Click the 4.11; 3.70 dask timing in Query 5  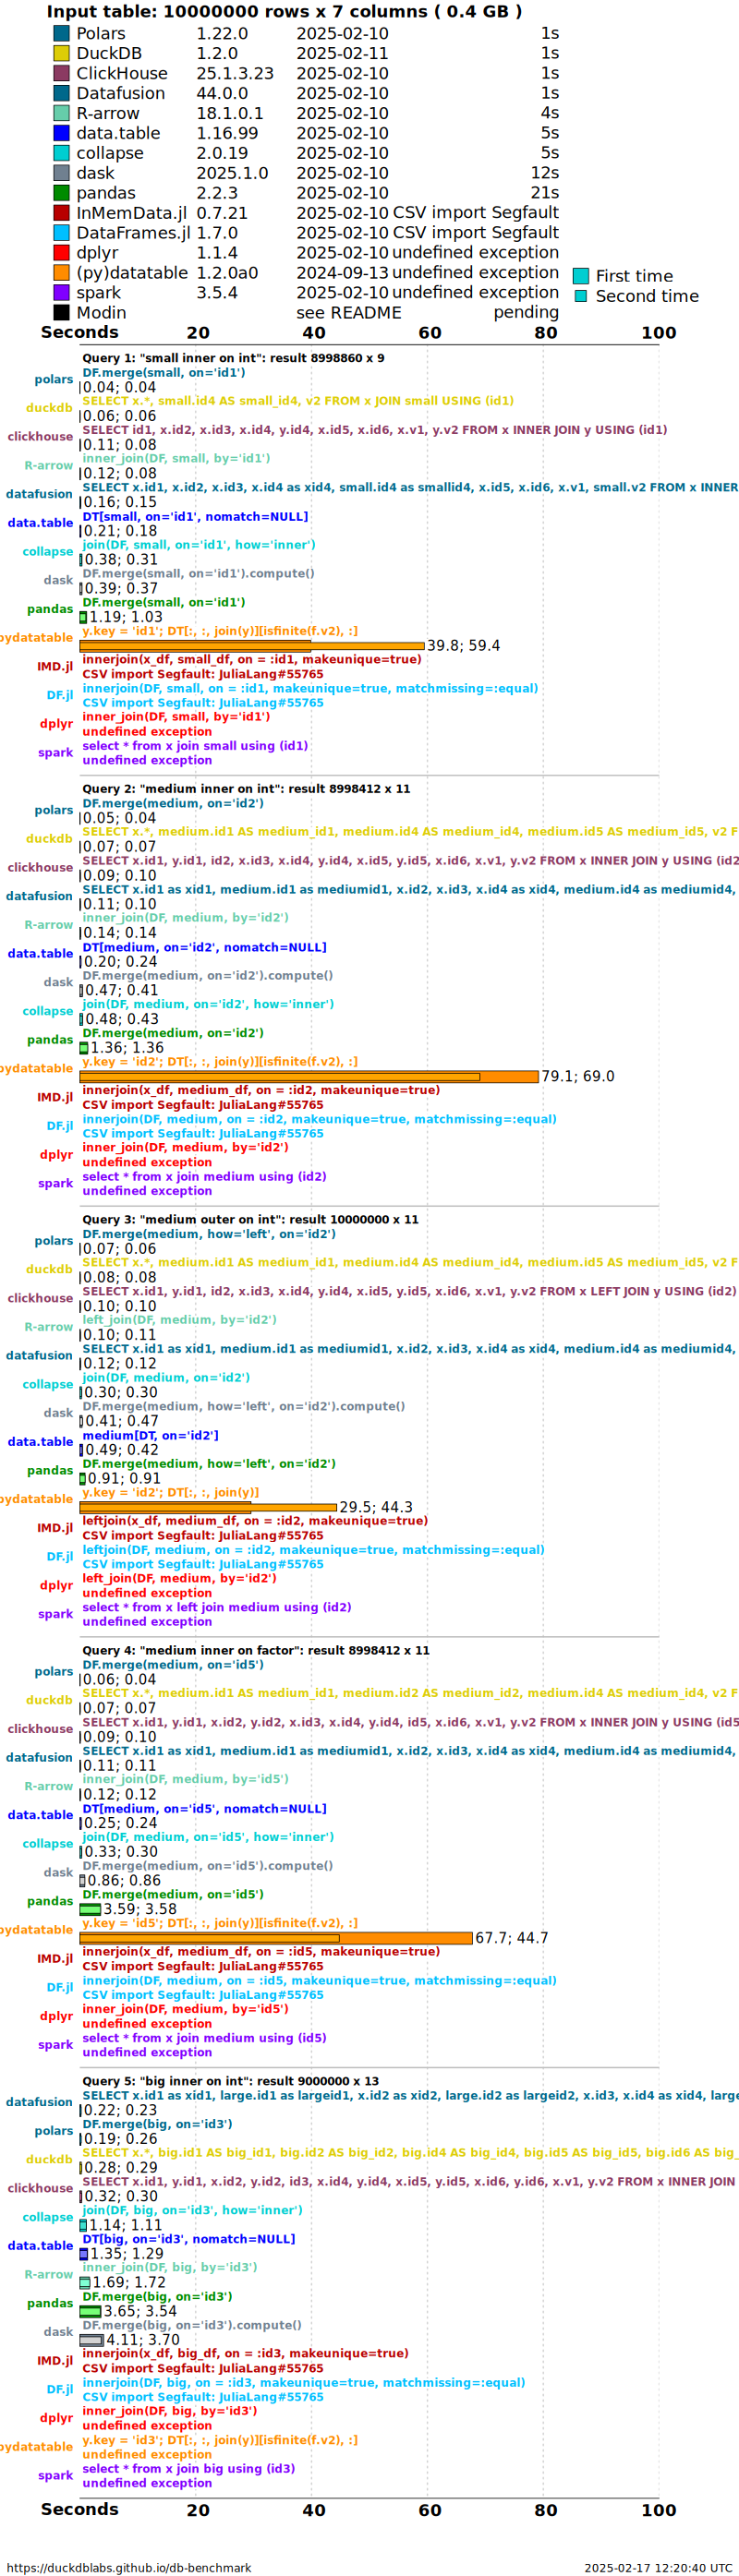pos(143,2340)
